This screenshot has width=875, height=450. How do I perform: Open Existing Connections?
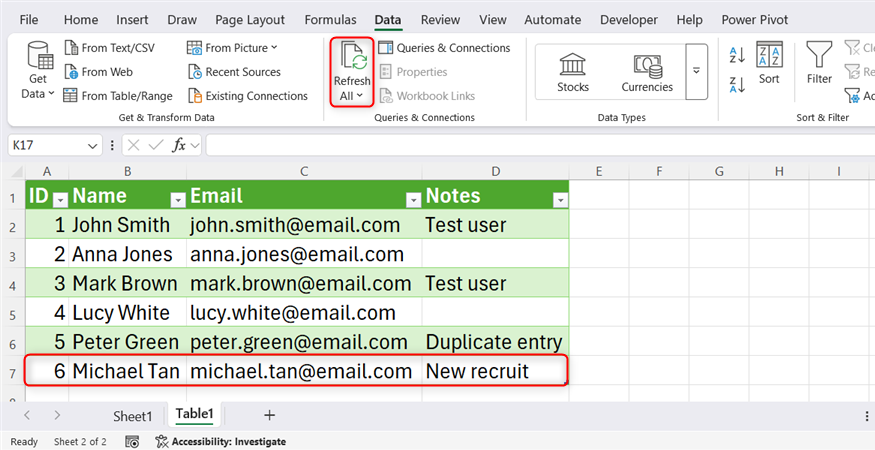click(x=247, y=96)
